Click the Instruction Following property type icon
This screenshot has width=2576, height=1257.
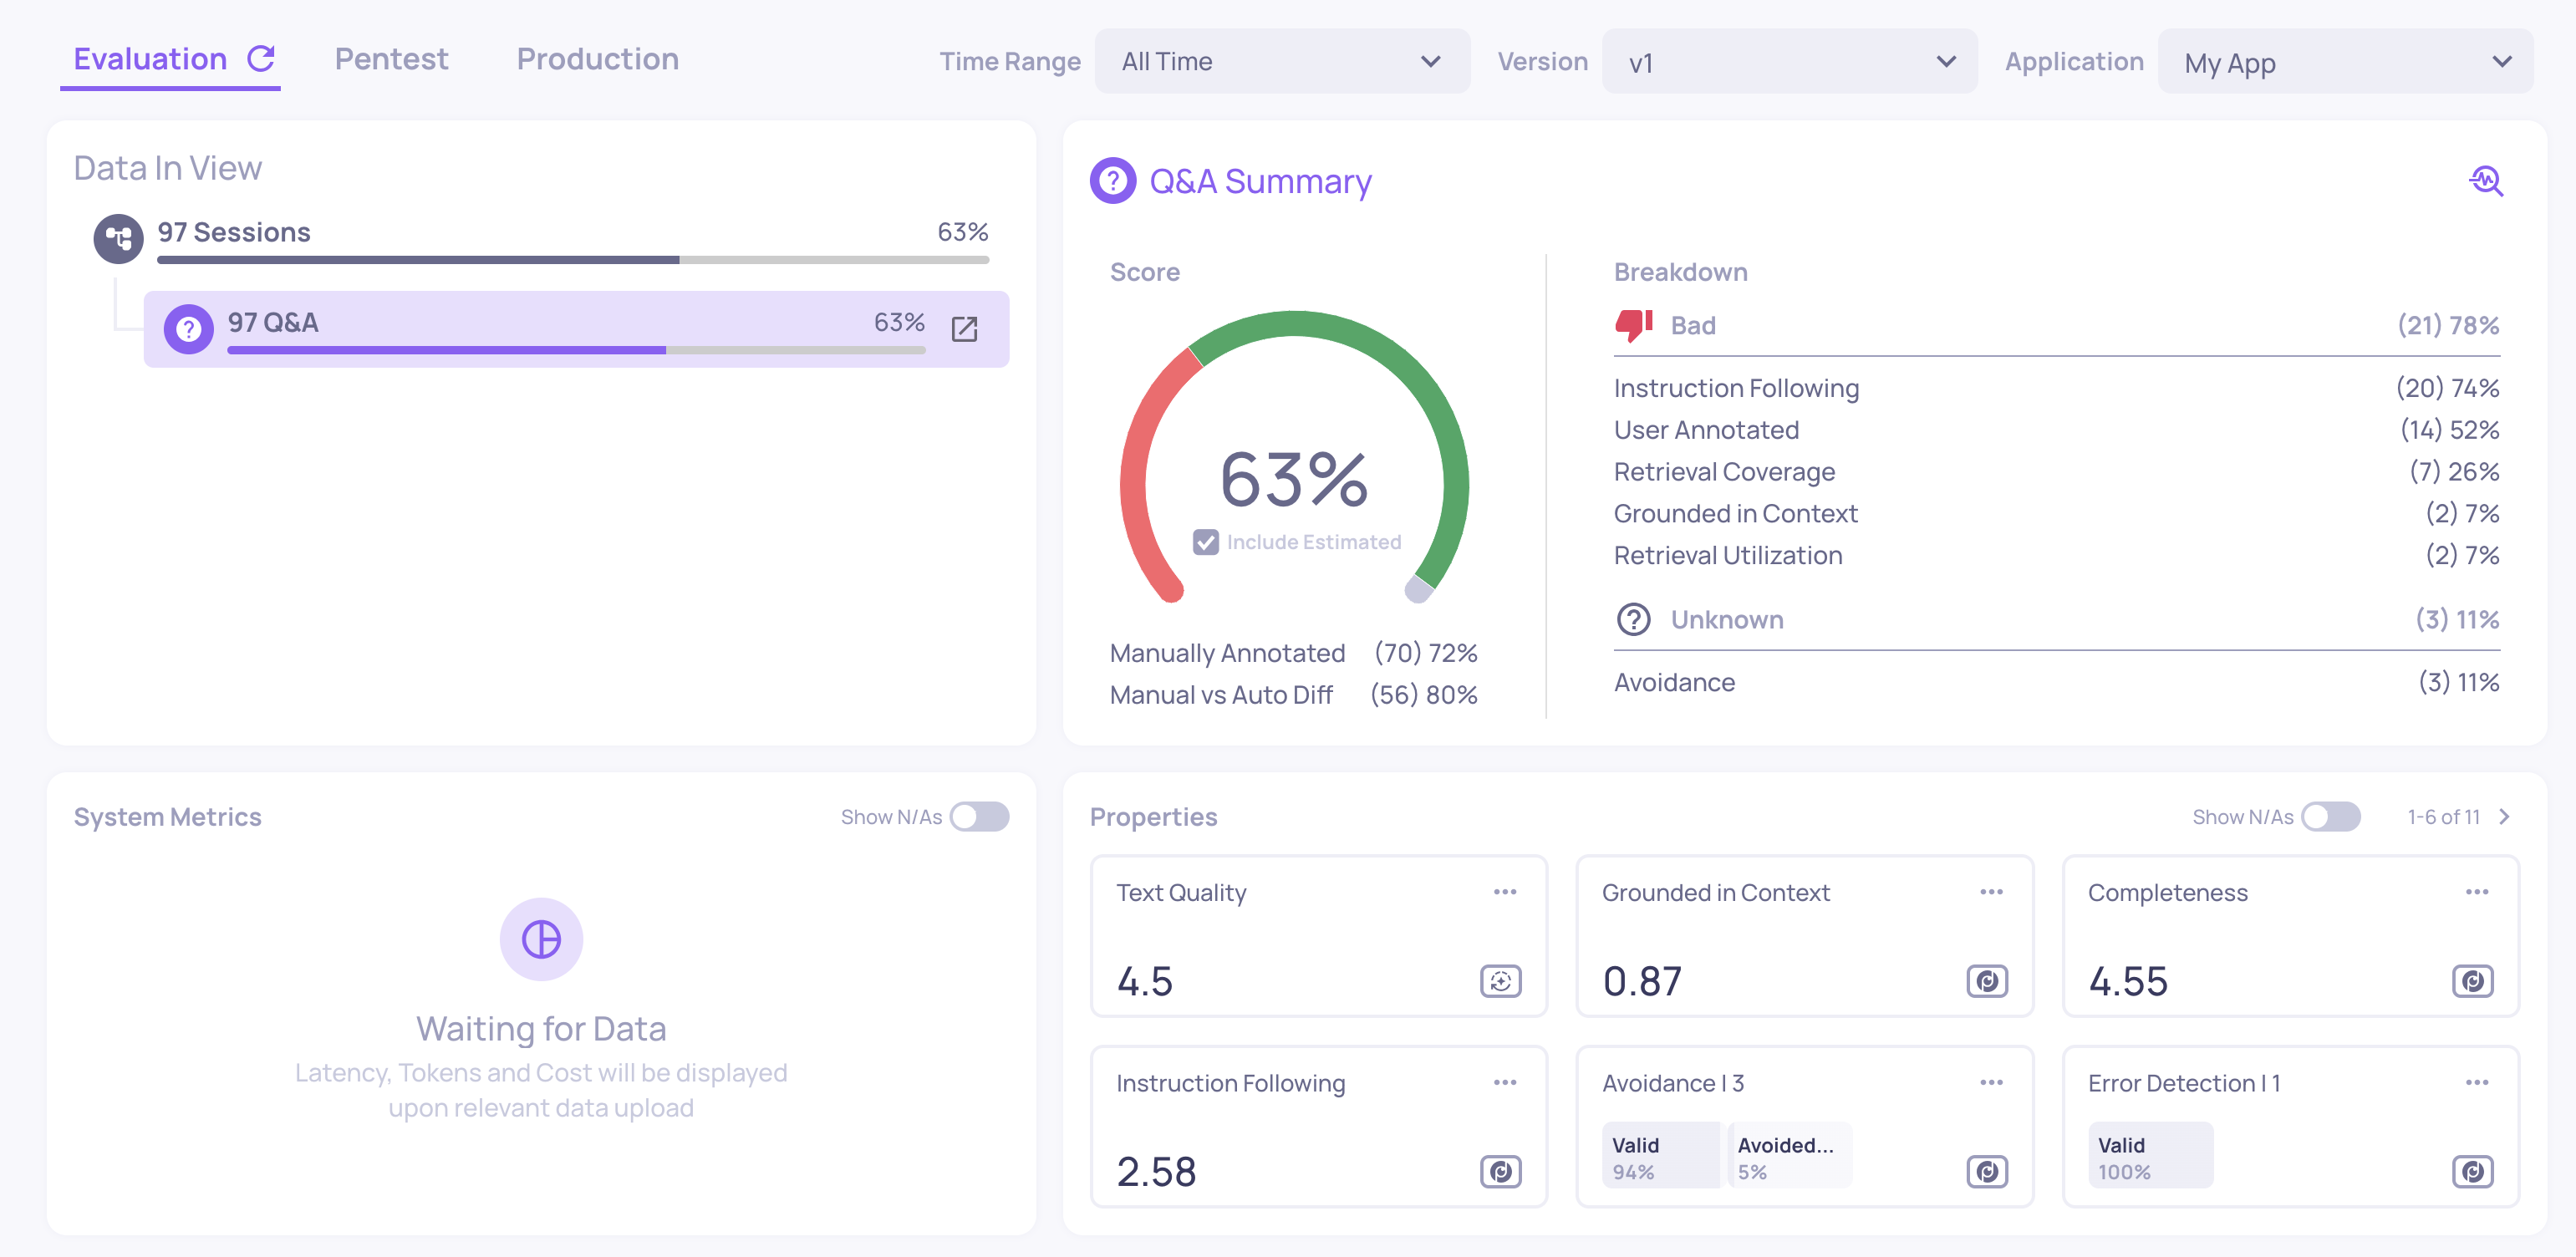pyautogui.click(x=1500, y=1171)
